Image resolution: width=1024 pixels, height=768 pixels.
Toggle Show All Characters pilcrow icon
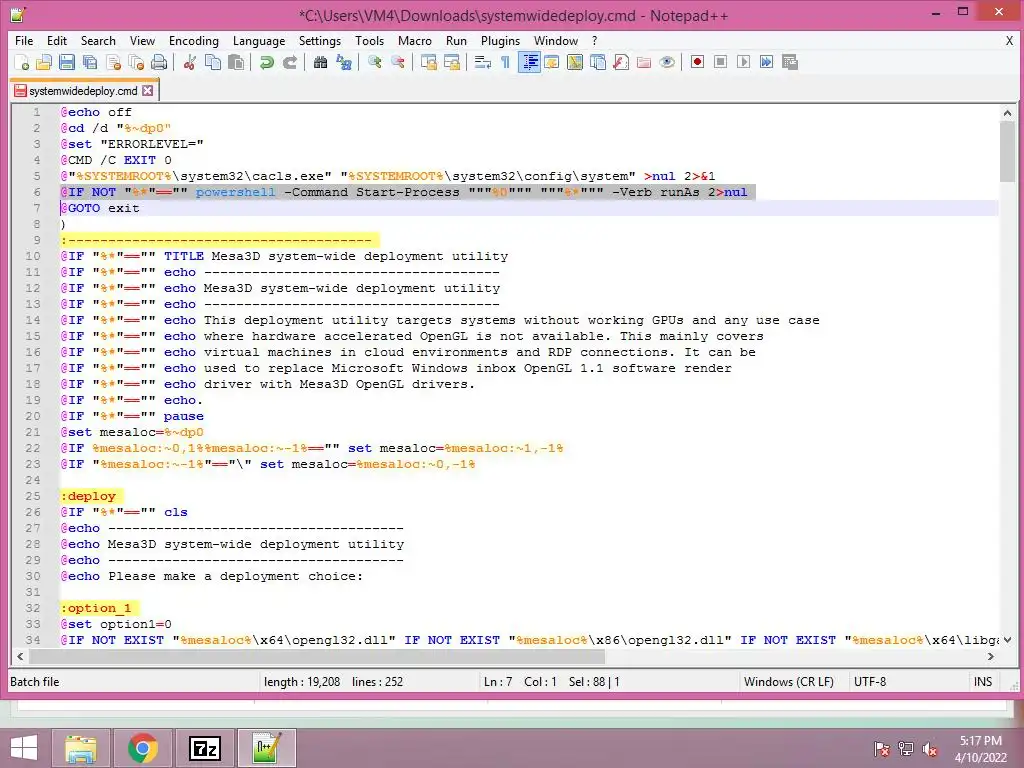point(505,62)
